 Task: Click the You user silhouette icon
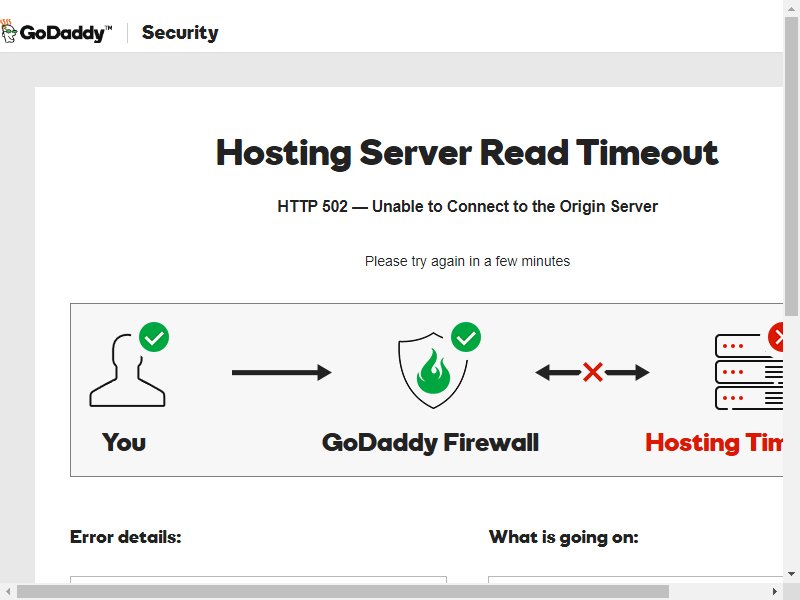[x=128, y=370]
